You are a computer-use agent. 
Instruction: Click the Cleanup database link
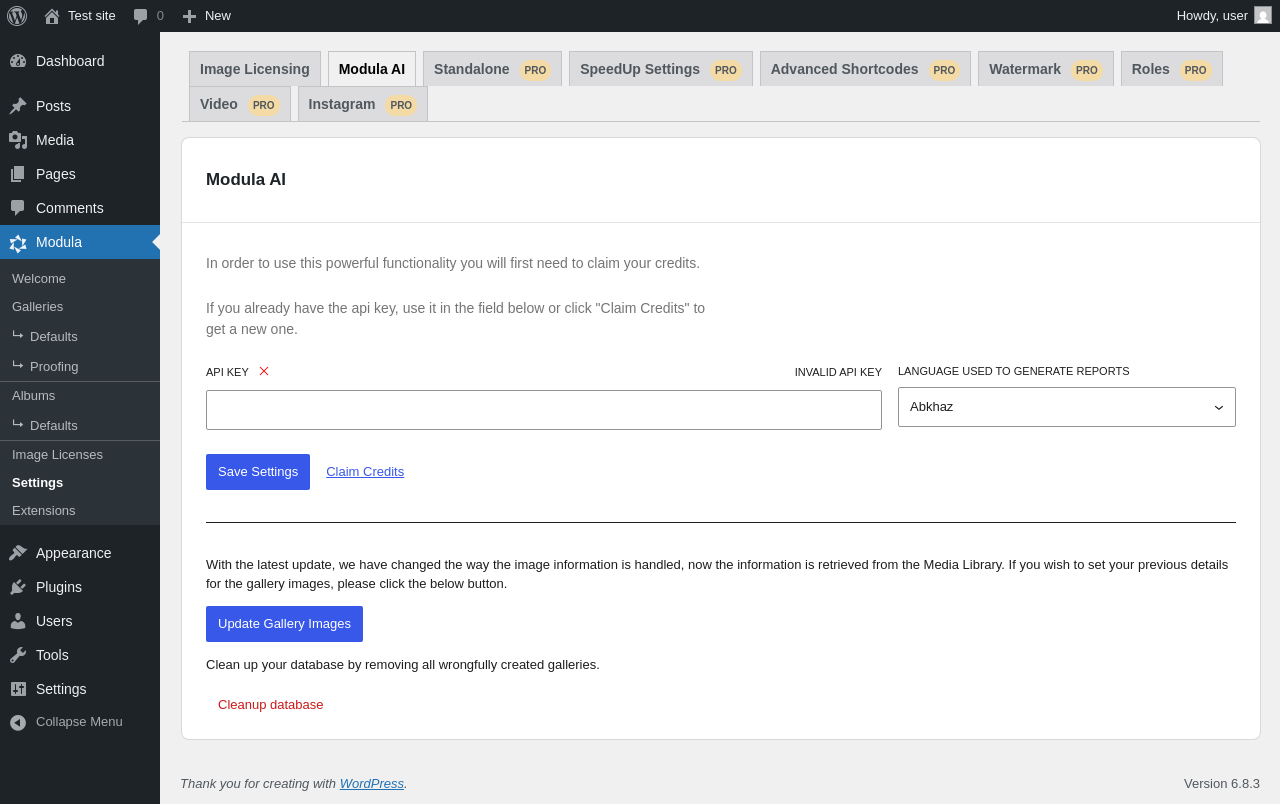270,705
